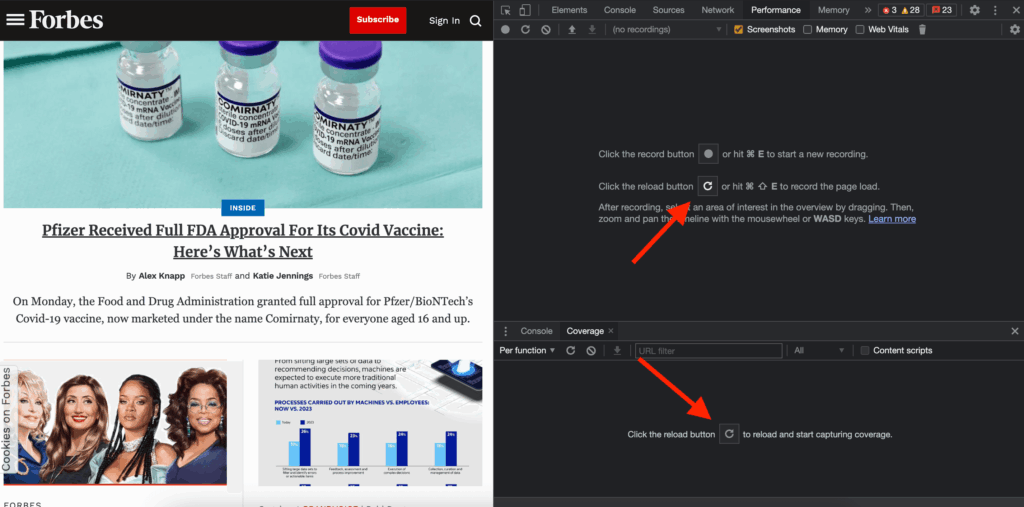Open DevTools settings gear in the tab bar

(x=974, y=10)
